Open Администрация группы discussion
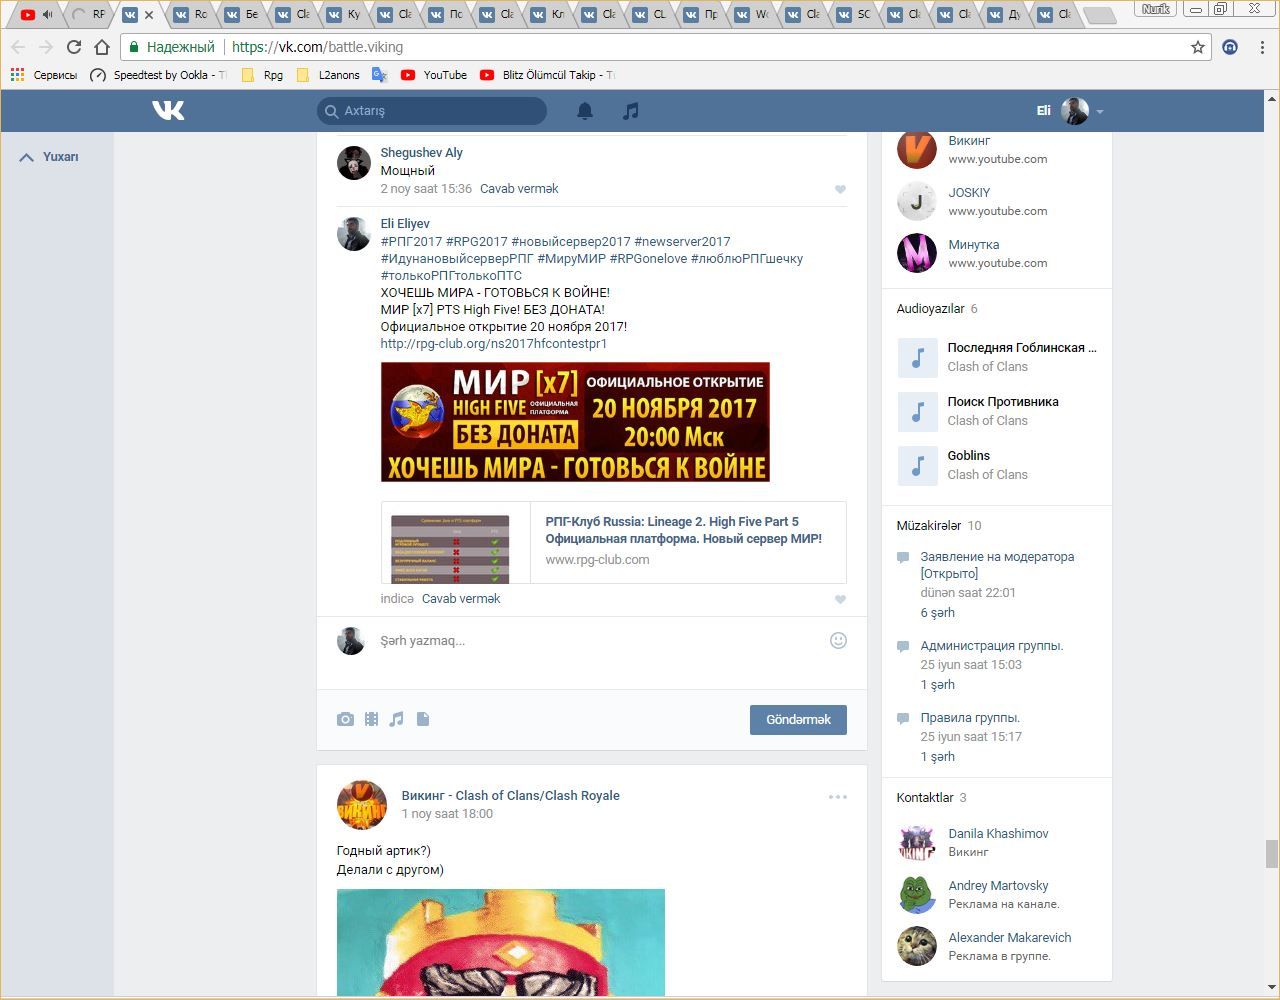This screenshot has width=1280, height=1000. tap(992, 646)
